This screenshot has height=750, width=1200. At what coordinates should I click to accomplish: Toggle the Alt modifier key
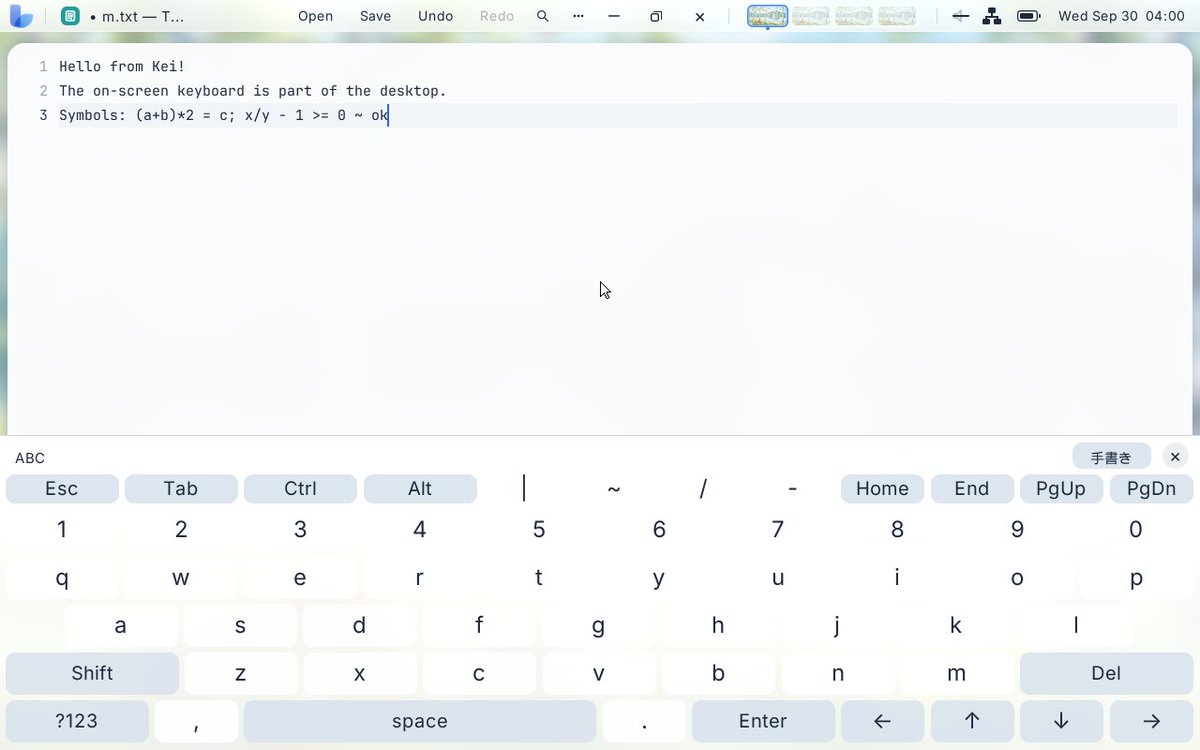point(420,488)
